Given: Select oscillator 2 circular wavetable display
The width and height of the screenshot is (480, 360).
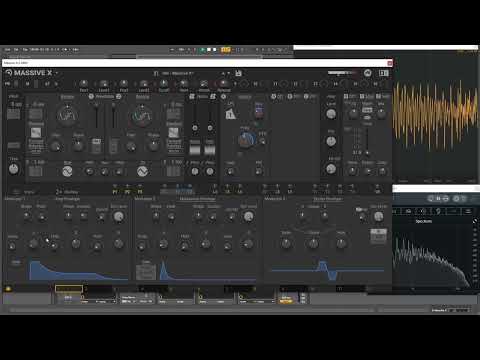Looking at the screenshot, I should tap(142, 115).
